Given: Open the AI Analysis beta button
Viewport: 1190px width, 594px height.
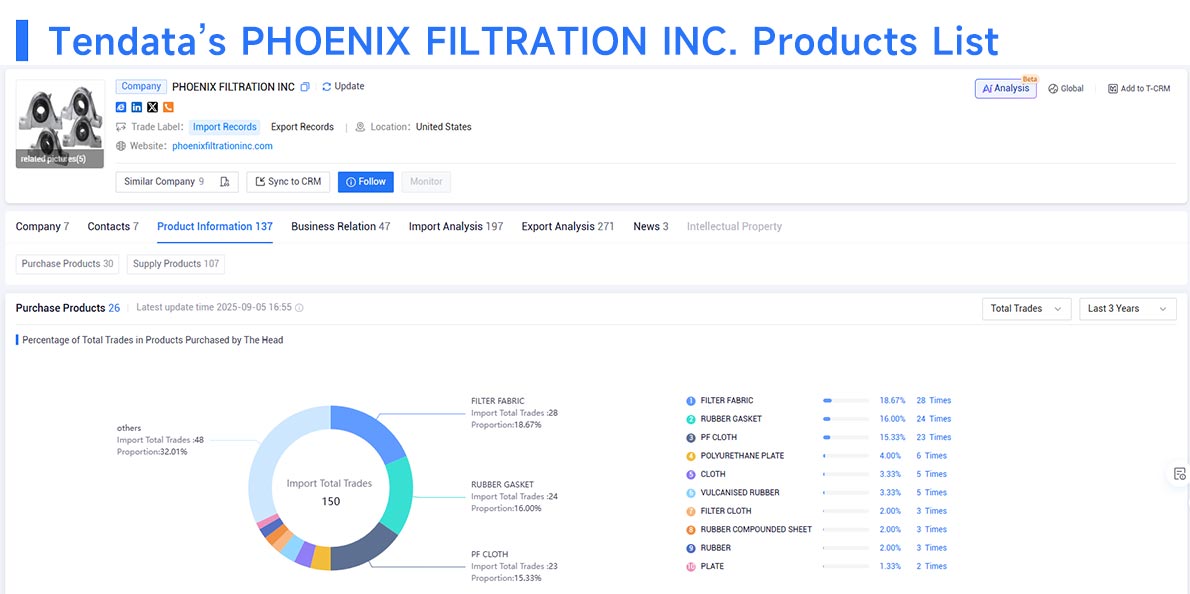Looking at the screenshot, I should click(x=1006, y=88).
